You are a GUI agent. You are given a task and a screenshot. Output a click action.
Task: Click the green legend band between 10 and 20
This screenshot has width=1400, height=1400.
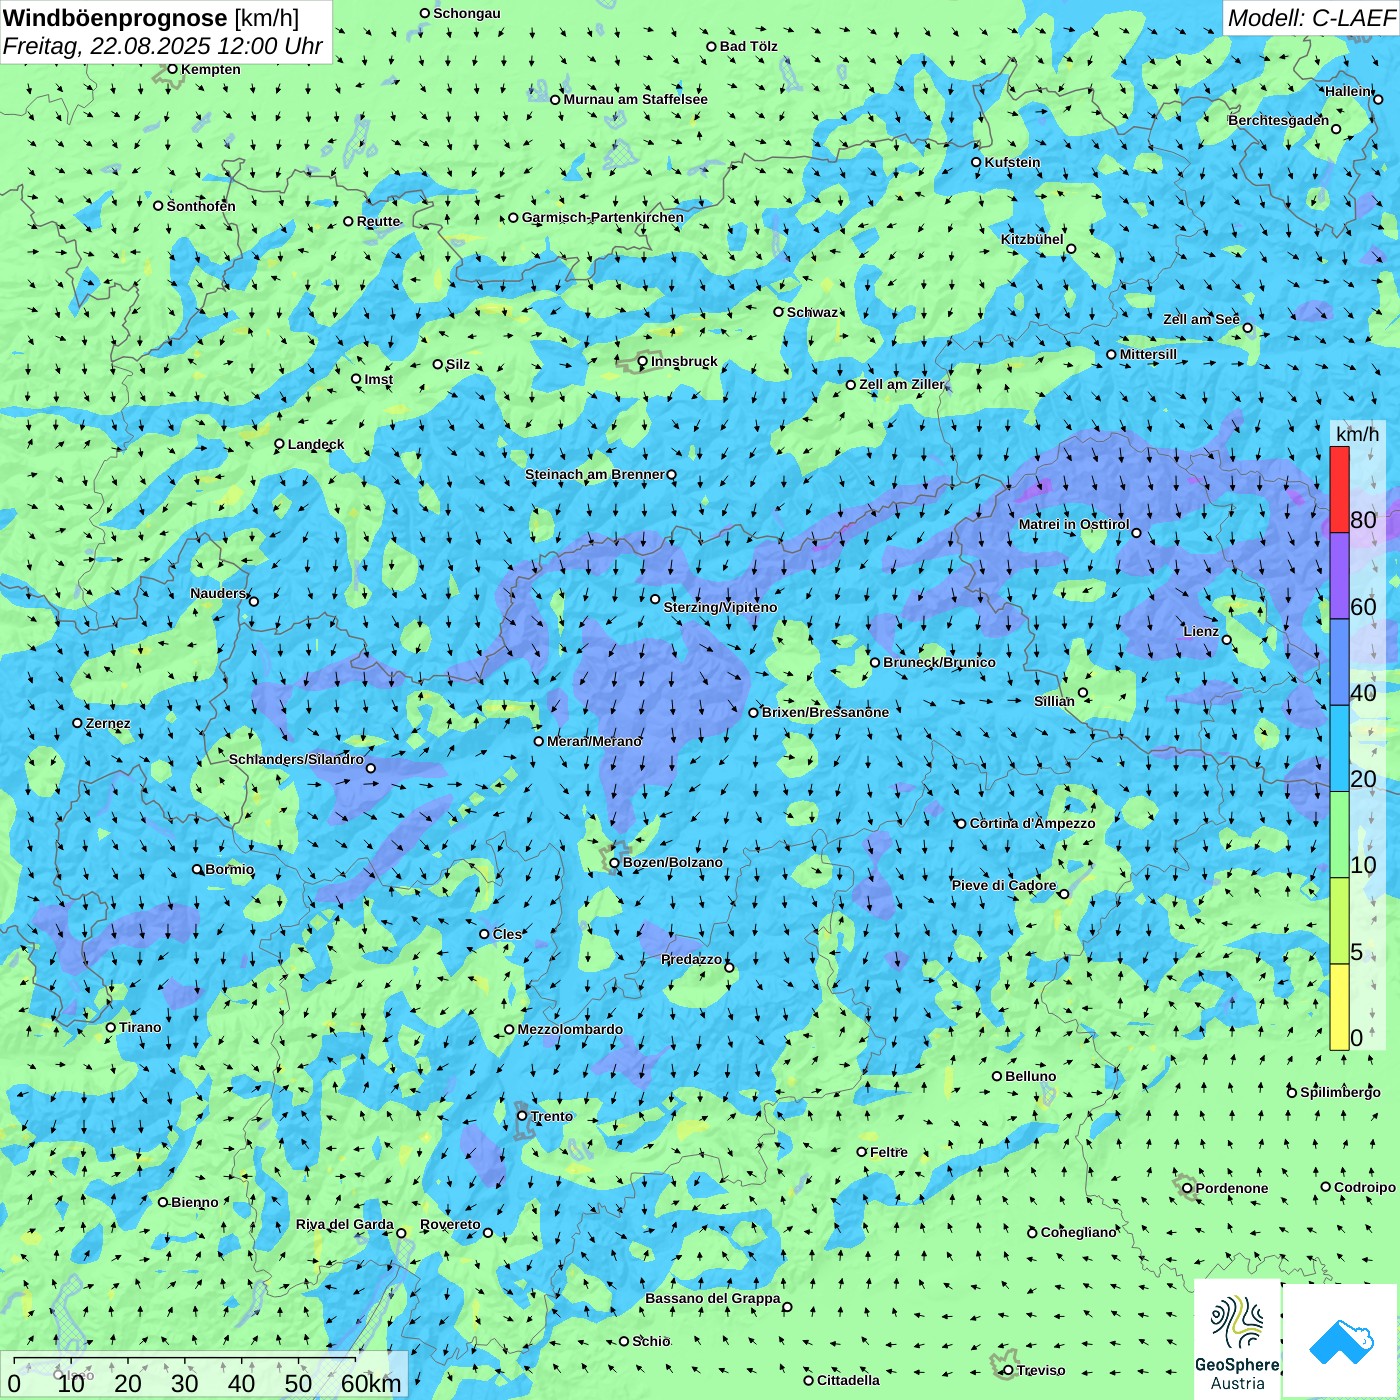[x=1339, y=835]
